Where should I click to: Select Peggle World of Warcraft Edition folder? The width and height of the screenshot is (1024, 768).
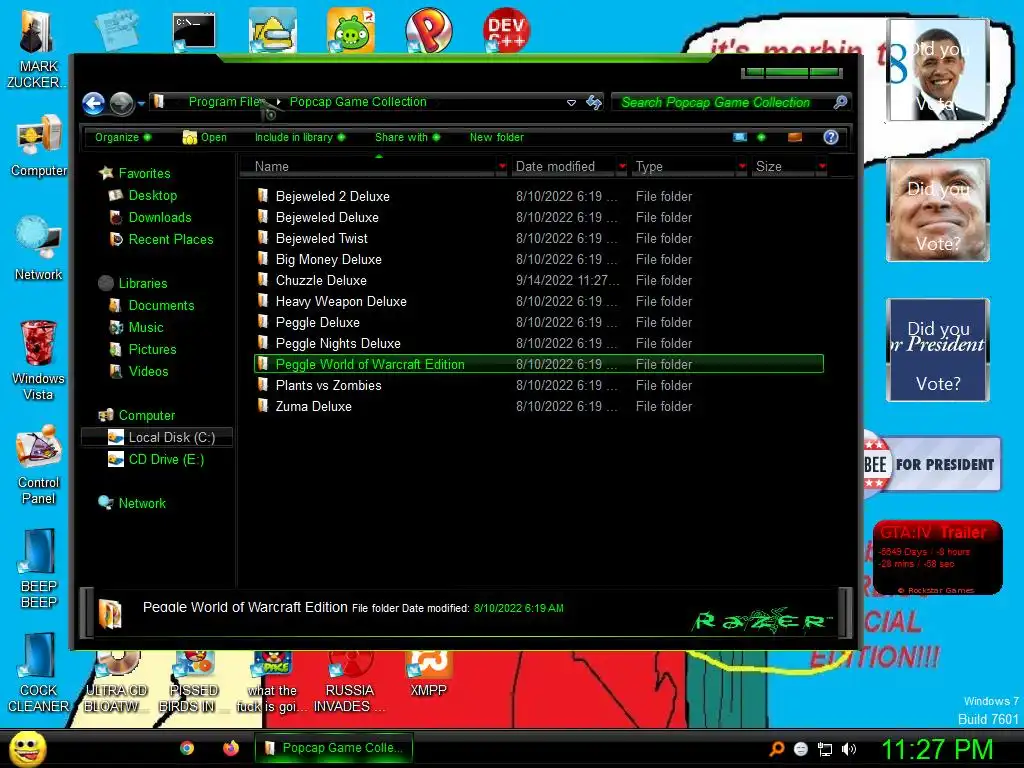[x=539, y=364]
